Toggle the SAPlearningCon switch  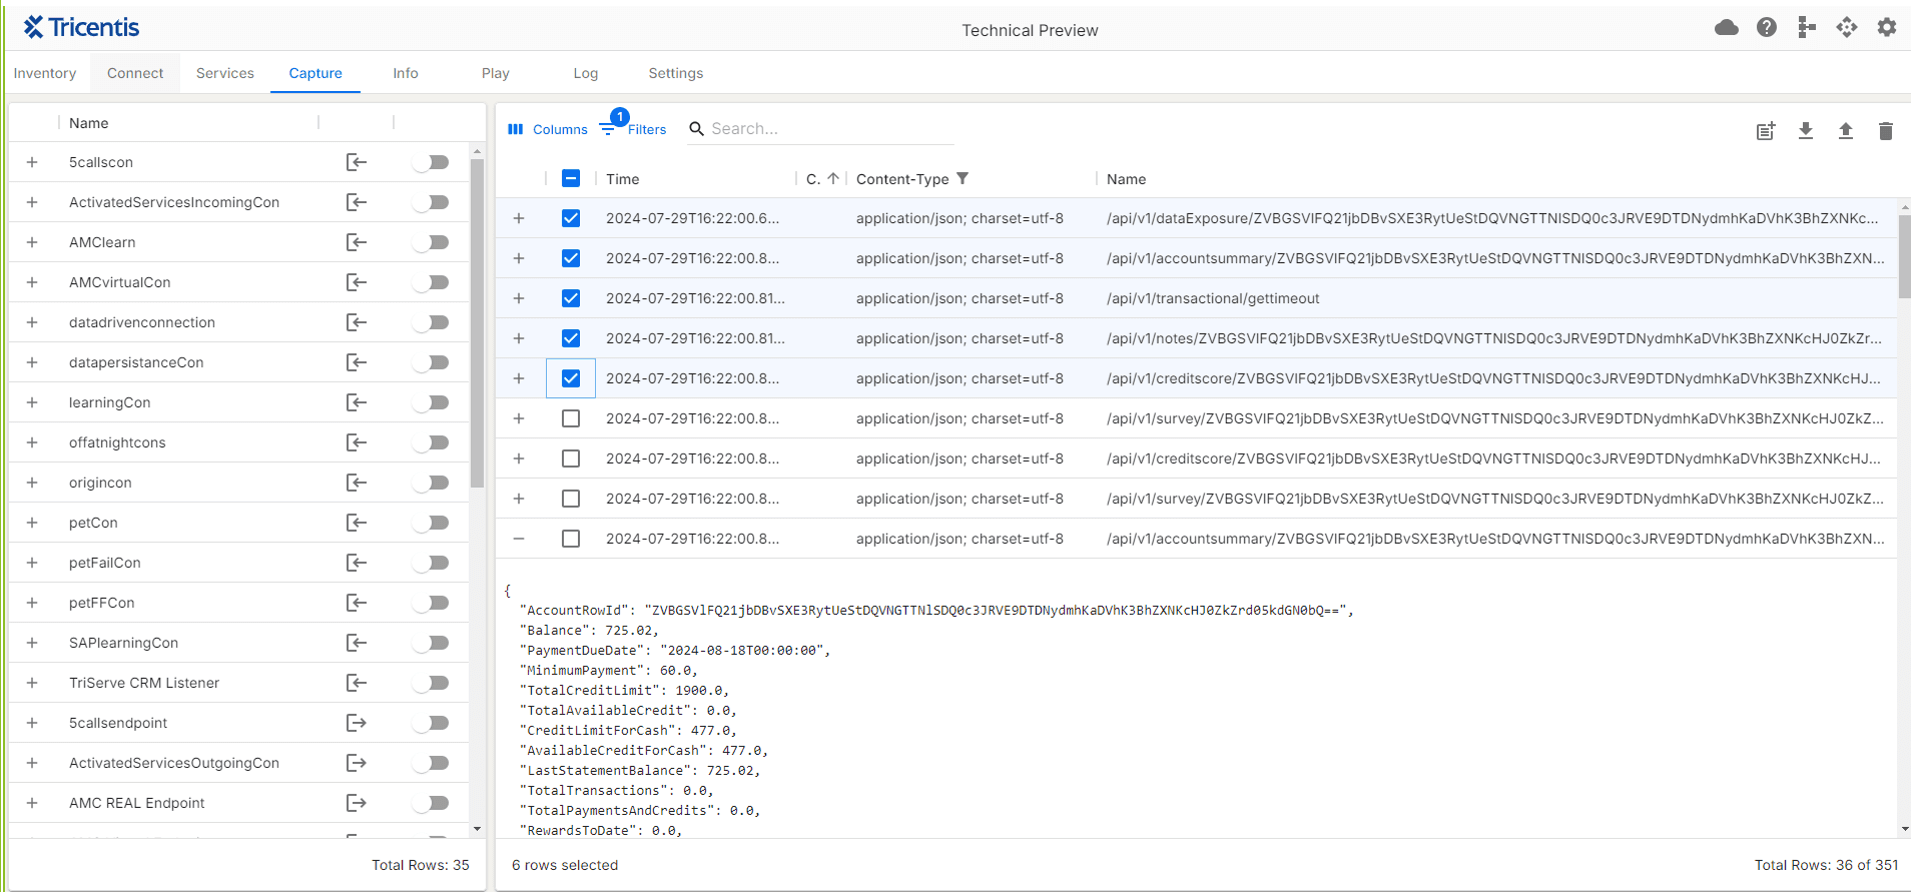pos(431,643)
